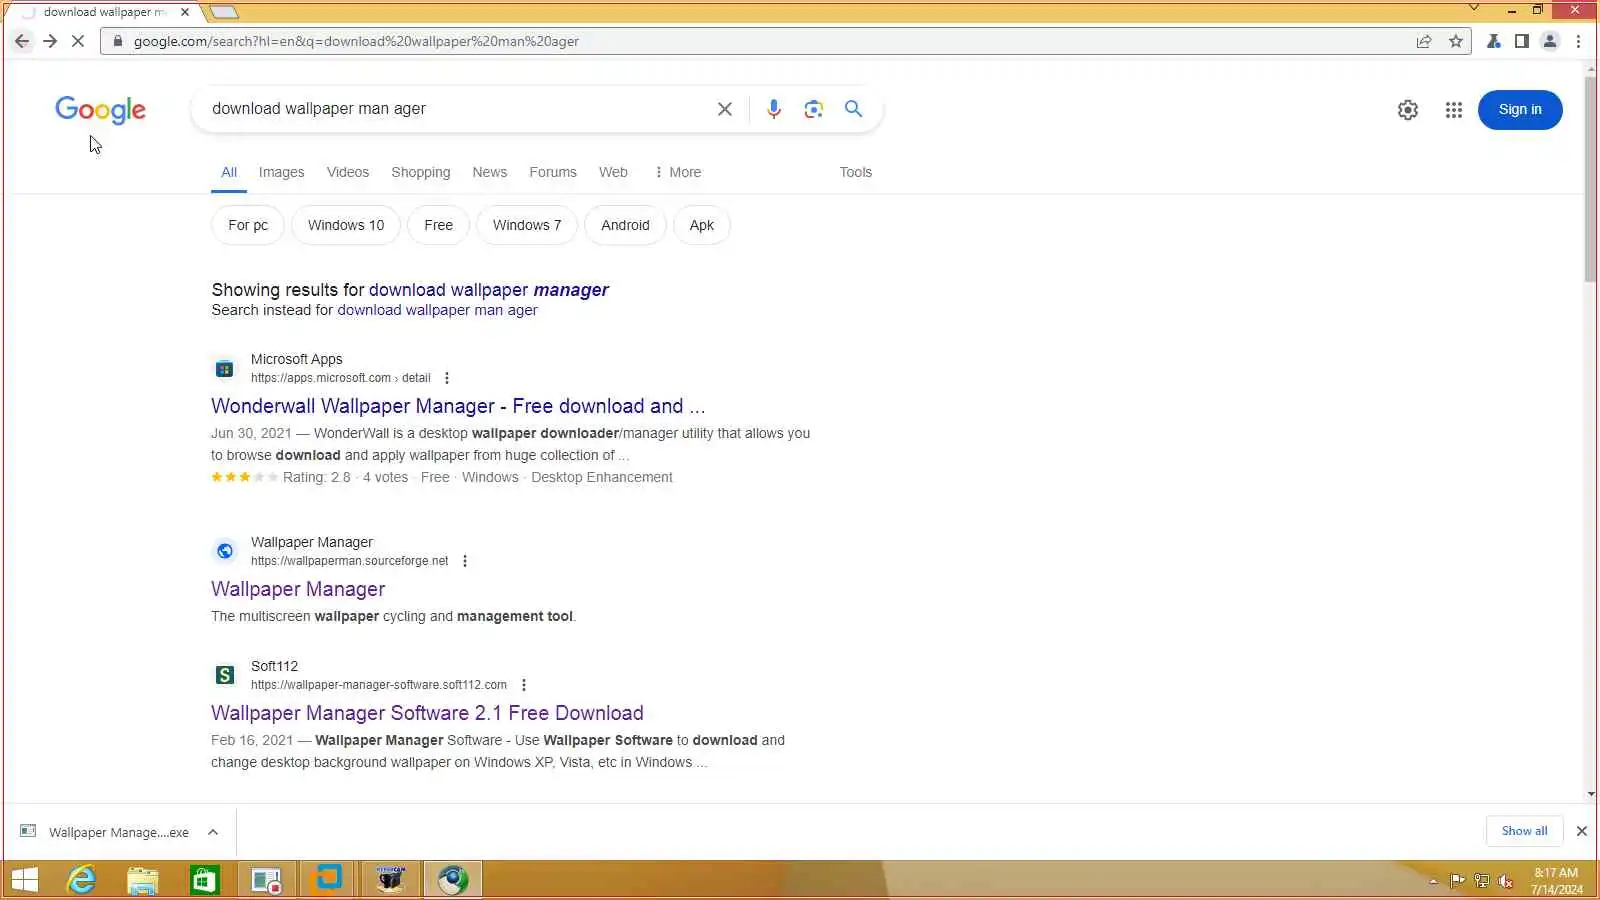Open the tab search dropdown arrow

click(x=1473, y=8)
